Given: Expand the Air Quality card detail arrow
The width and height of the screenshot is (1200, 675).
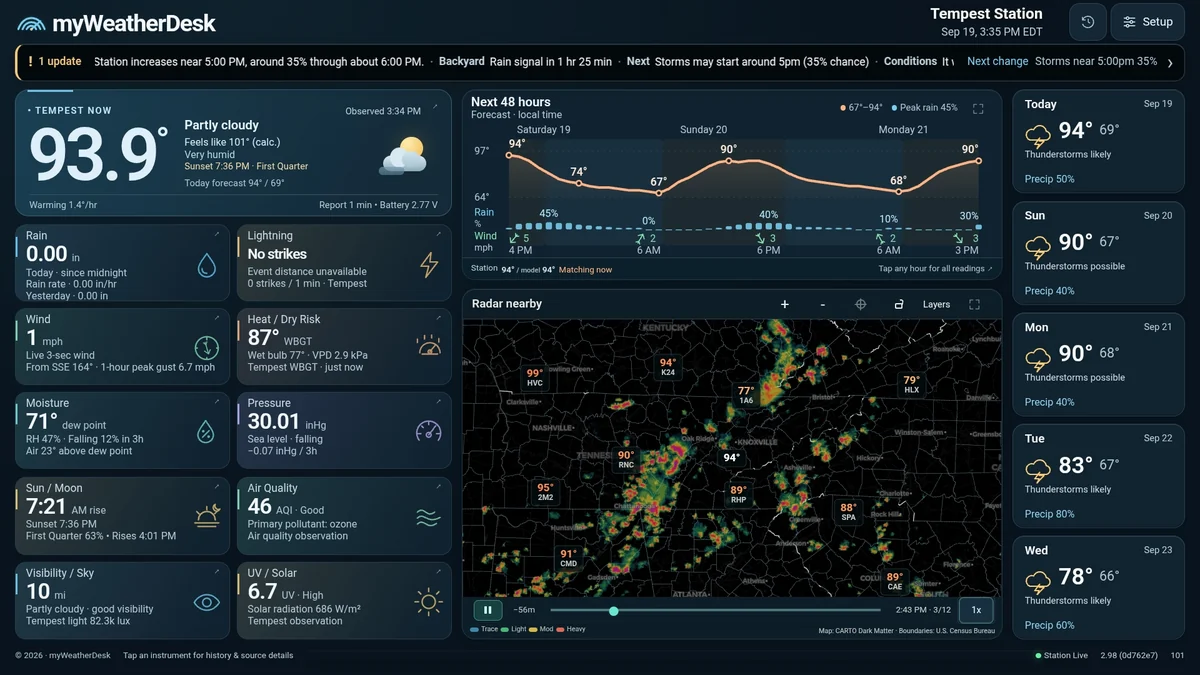Looking at the screenshot, I should pyautogui.click(x=439, y=487).
